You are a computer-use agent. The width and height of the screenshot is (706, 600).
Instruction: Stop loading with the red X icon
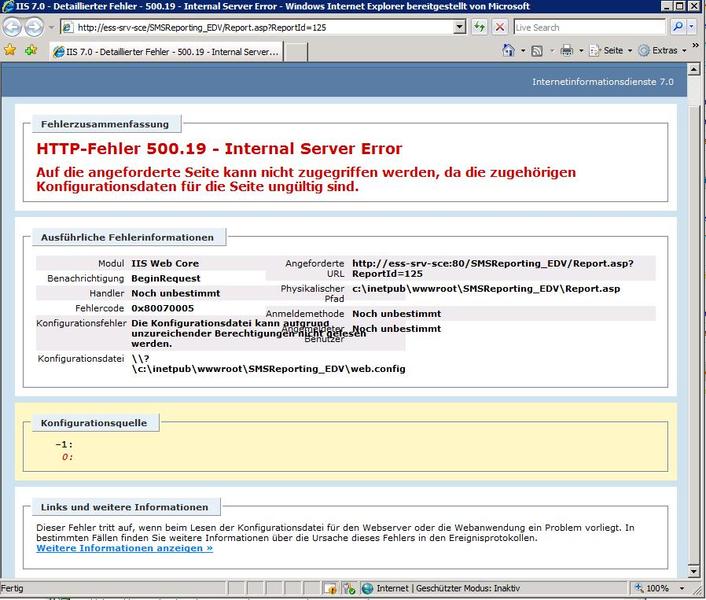(500, 27)
